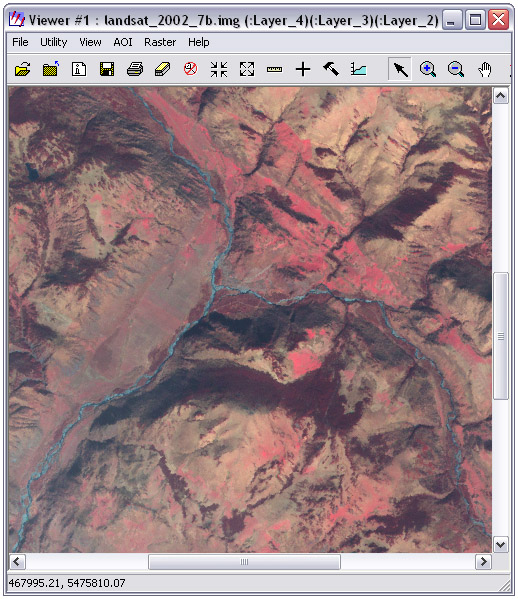This screenshot has height=599, width=518.
Task: Choose the Zoom Out magnifier
Action: [456, 70]
